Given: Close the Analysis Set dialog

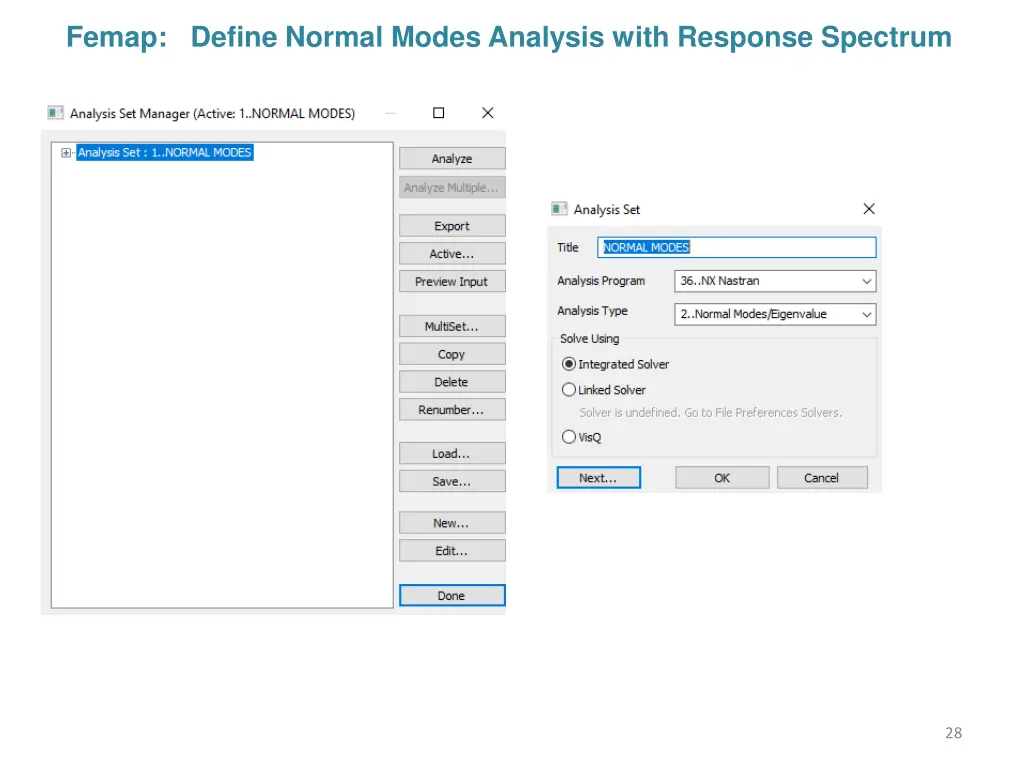Looking at the screenshot, I should 869,209.
